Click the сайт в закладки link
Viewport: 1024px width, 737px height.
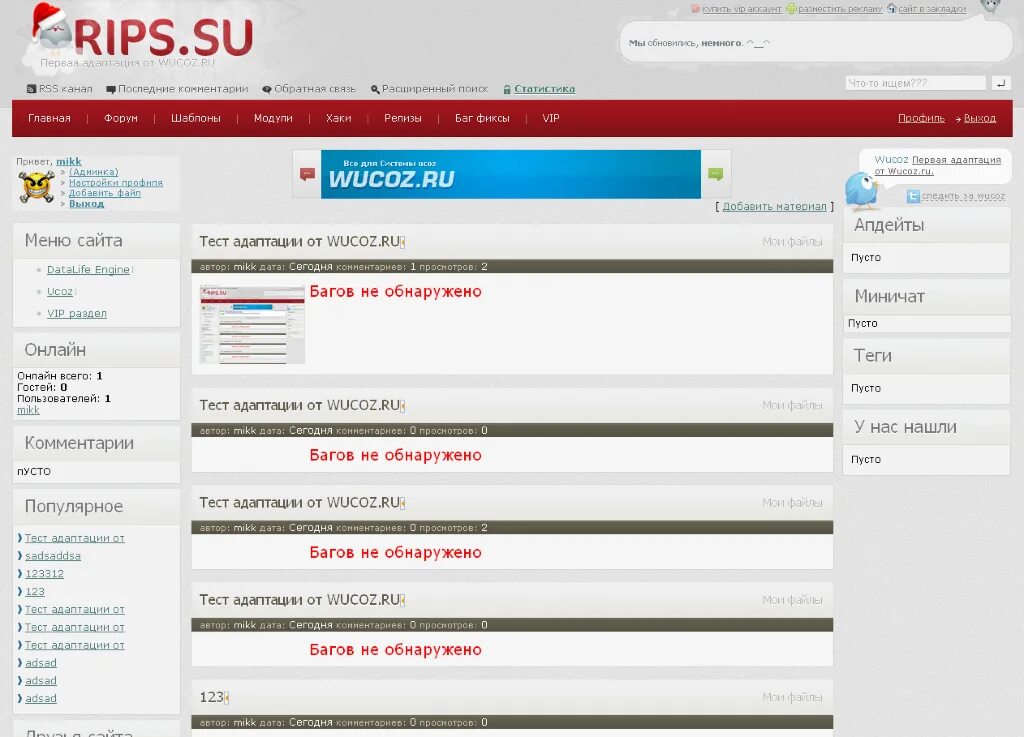tap(932, 8)
